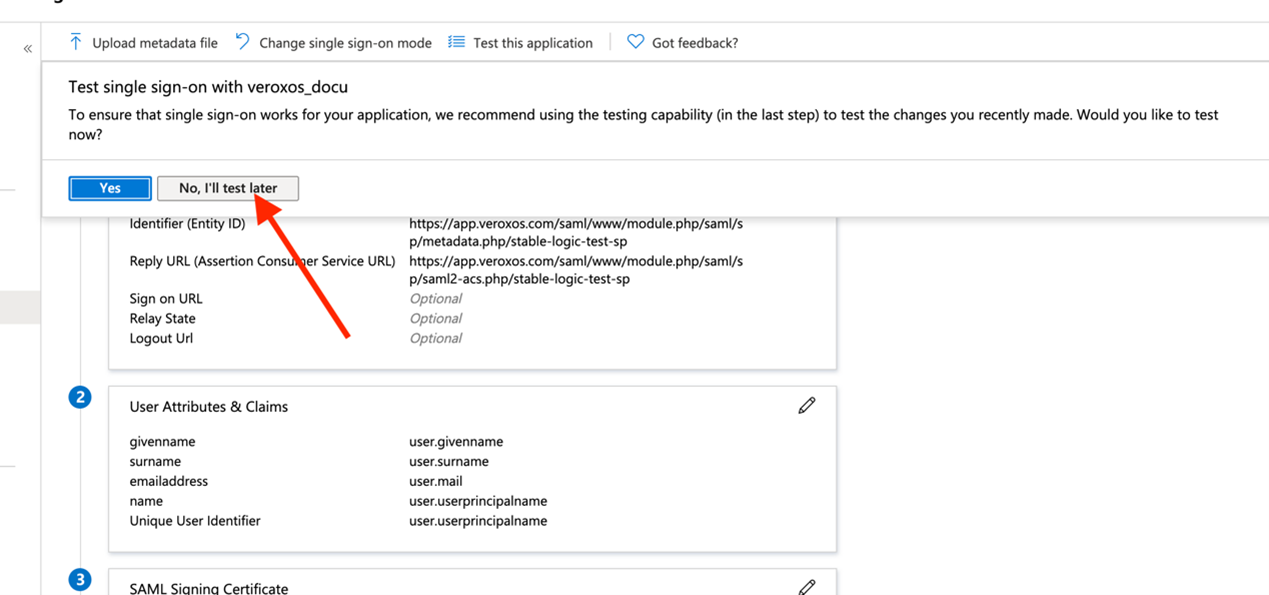Click the name claim label

tap(146, 501)
